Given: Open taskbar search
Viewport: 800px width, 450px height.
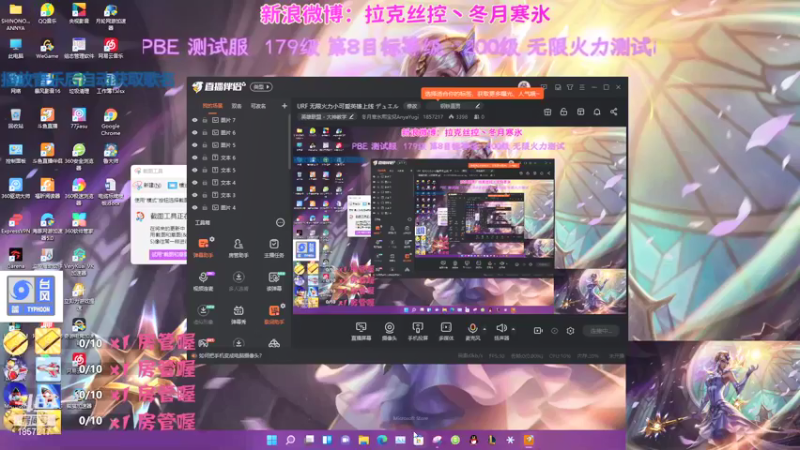Looking at the screenshot, I should [290, 440].
